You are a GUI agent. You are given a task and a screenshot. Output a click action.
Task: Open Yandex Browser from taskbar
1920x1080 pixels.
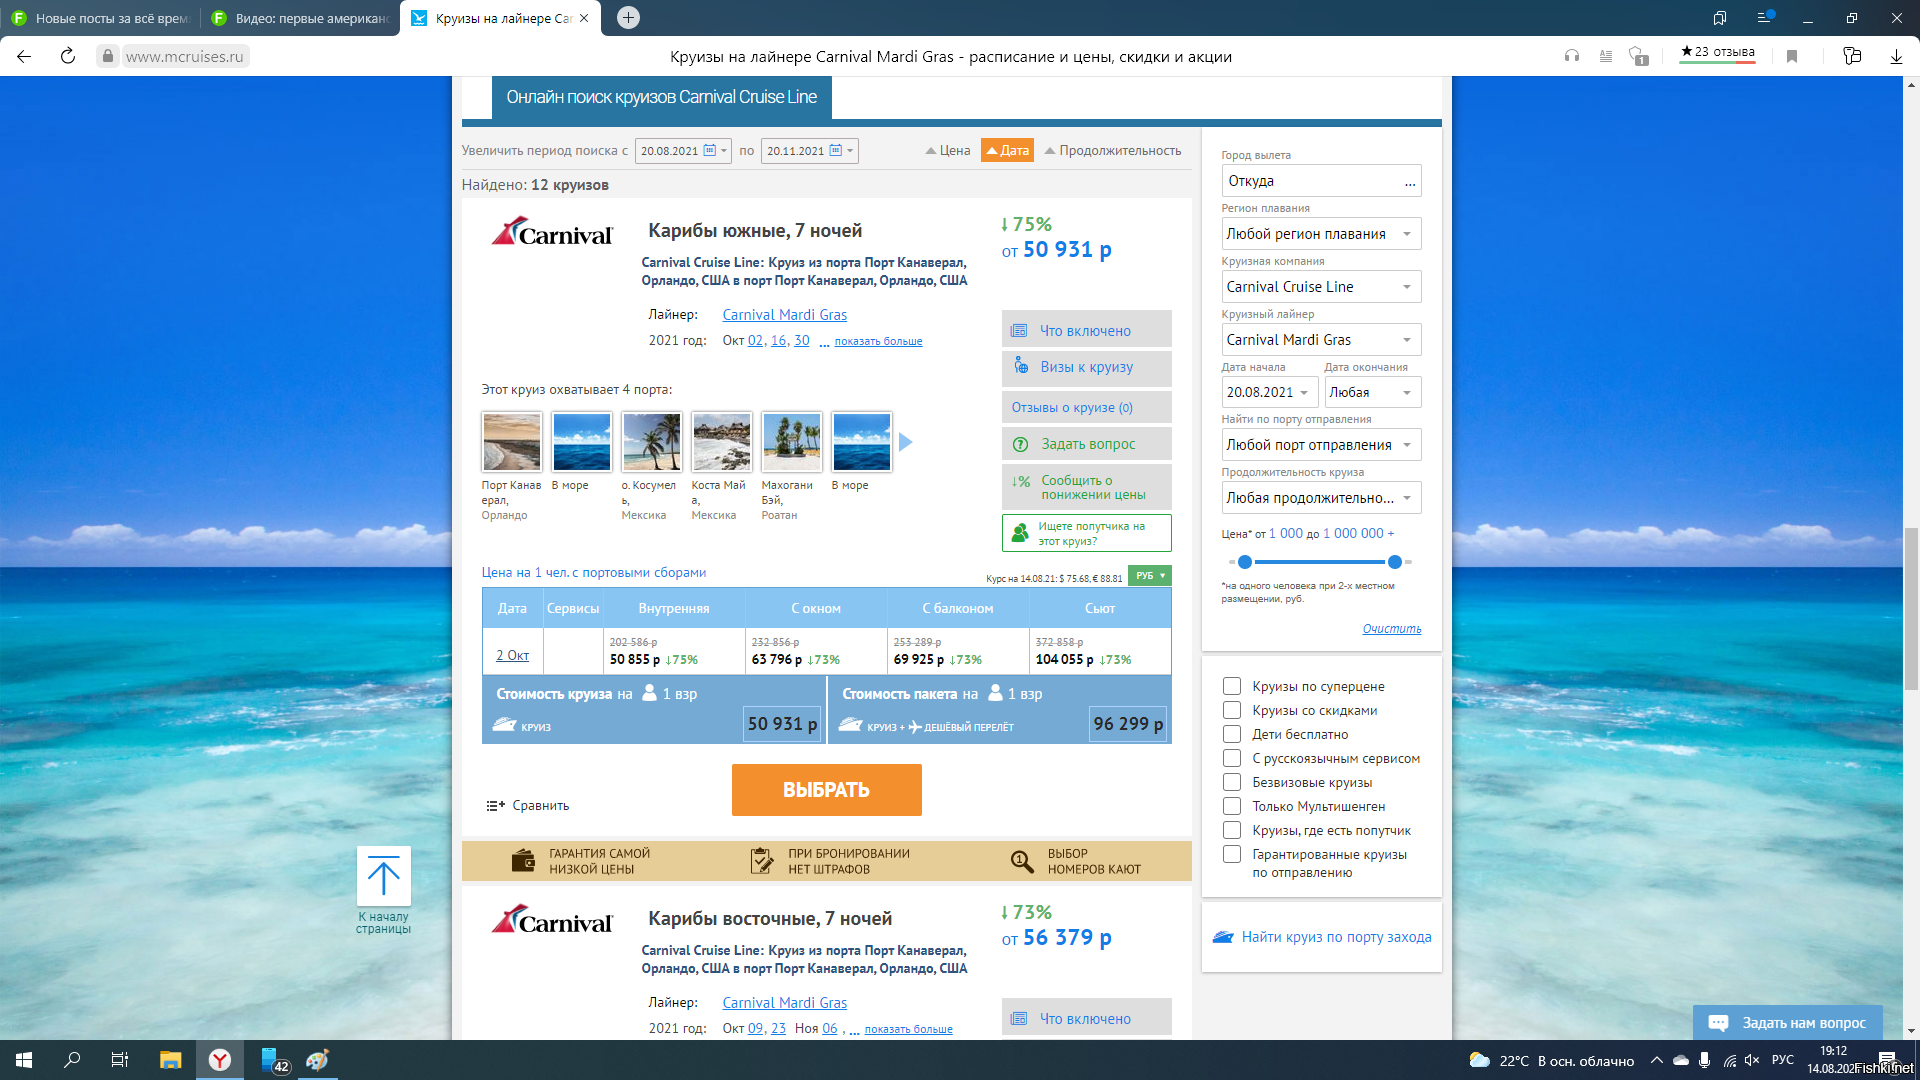[220, 1060]
